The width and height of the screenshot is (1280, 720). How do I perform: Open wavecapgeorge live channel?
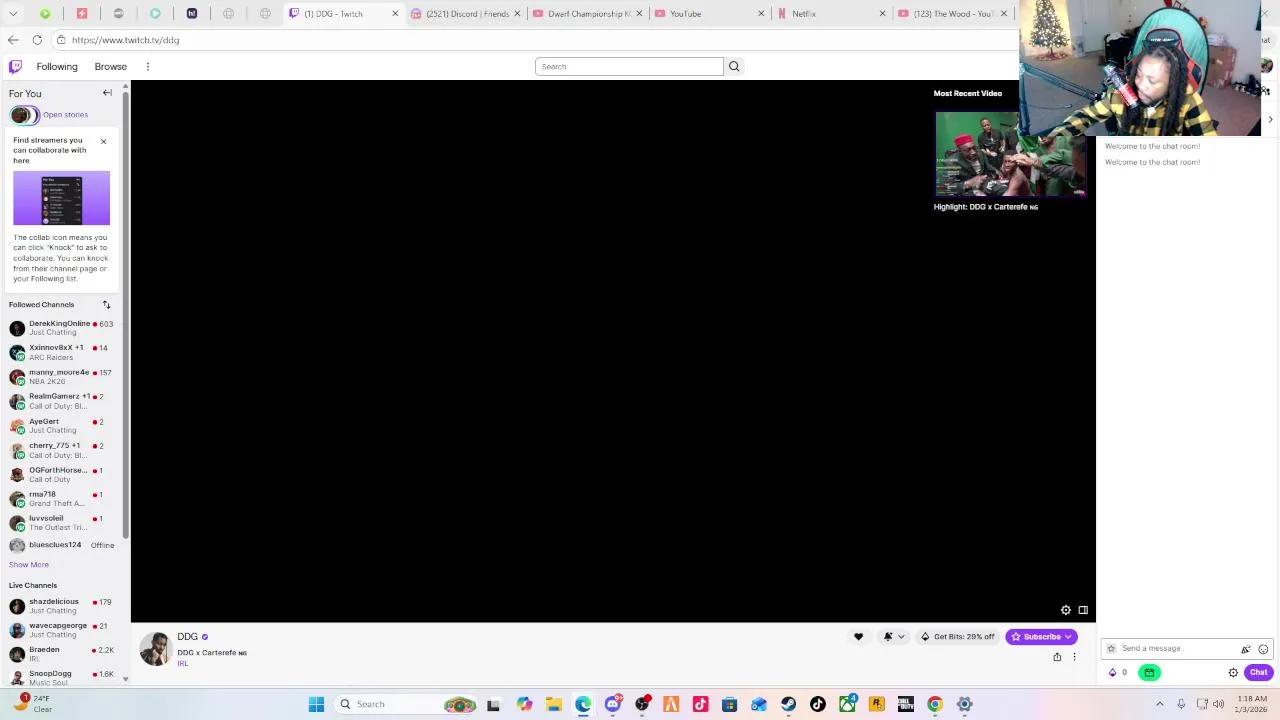(61, 630)
